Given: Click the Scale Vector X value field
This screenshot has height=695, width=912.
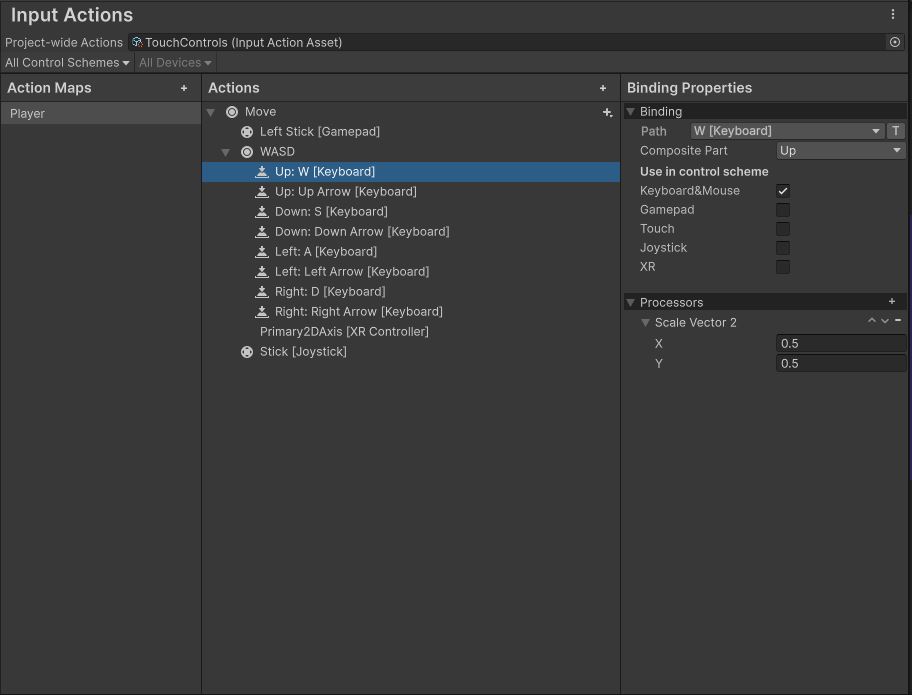Looking at the screenshot, I should tap(841, 343).
